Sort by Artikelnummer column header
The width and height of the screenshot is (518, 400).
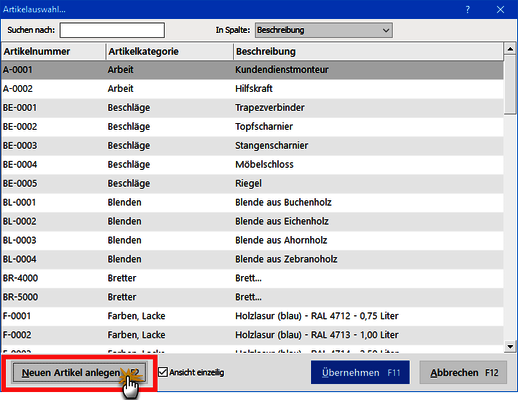[53, 52]
